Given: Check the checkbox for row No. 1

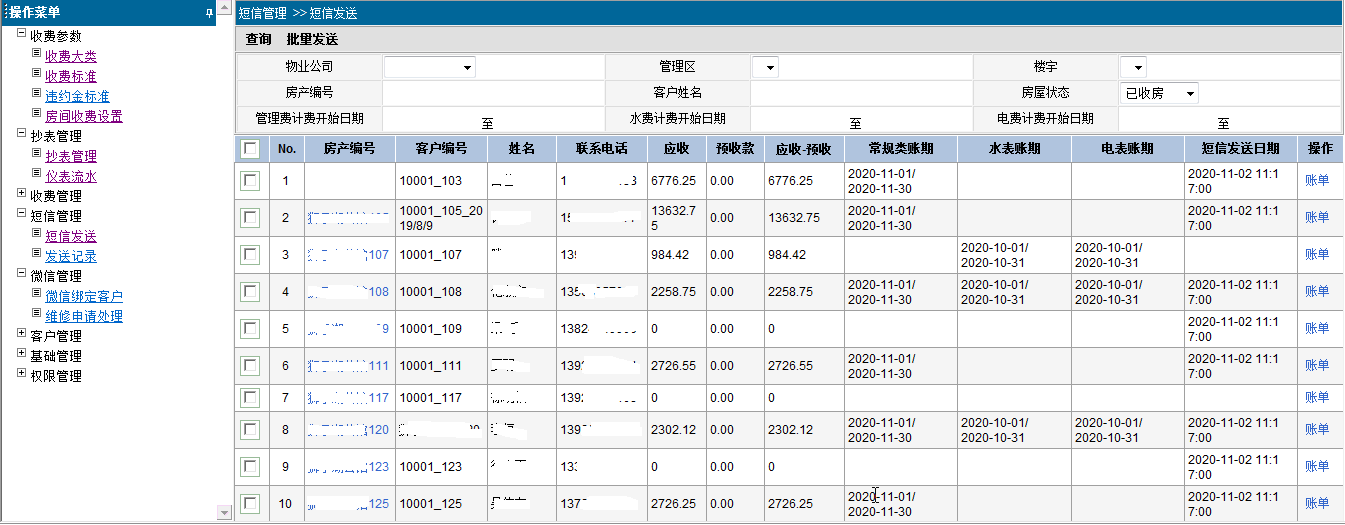Looking at the screenshot, I should (251, 181).
